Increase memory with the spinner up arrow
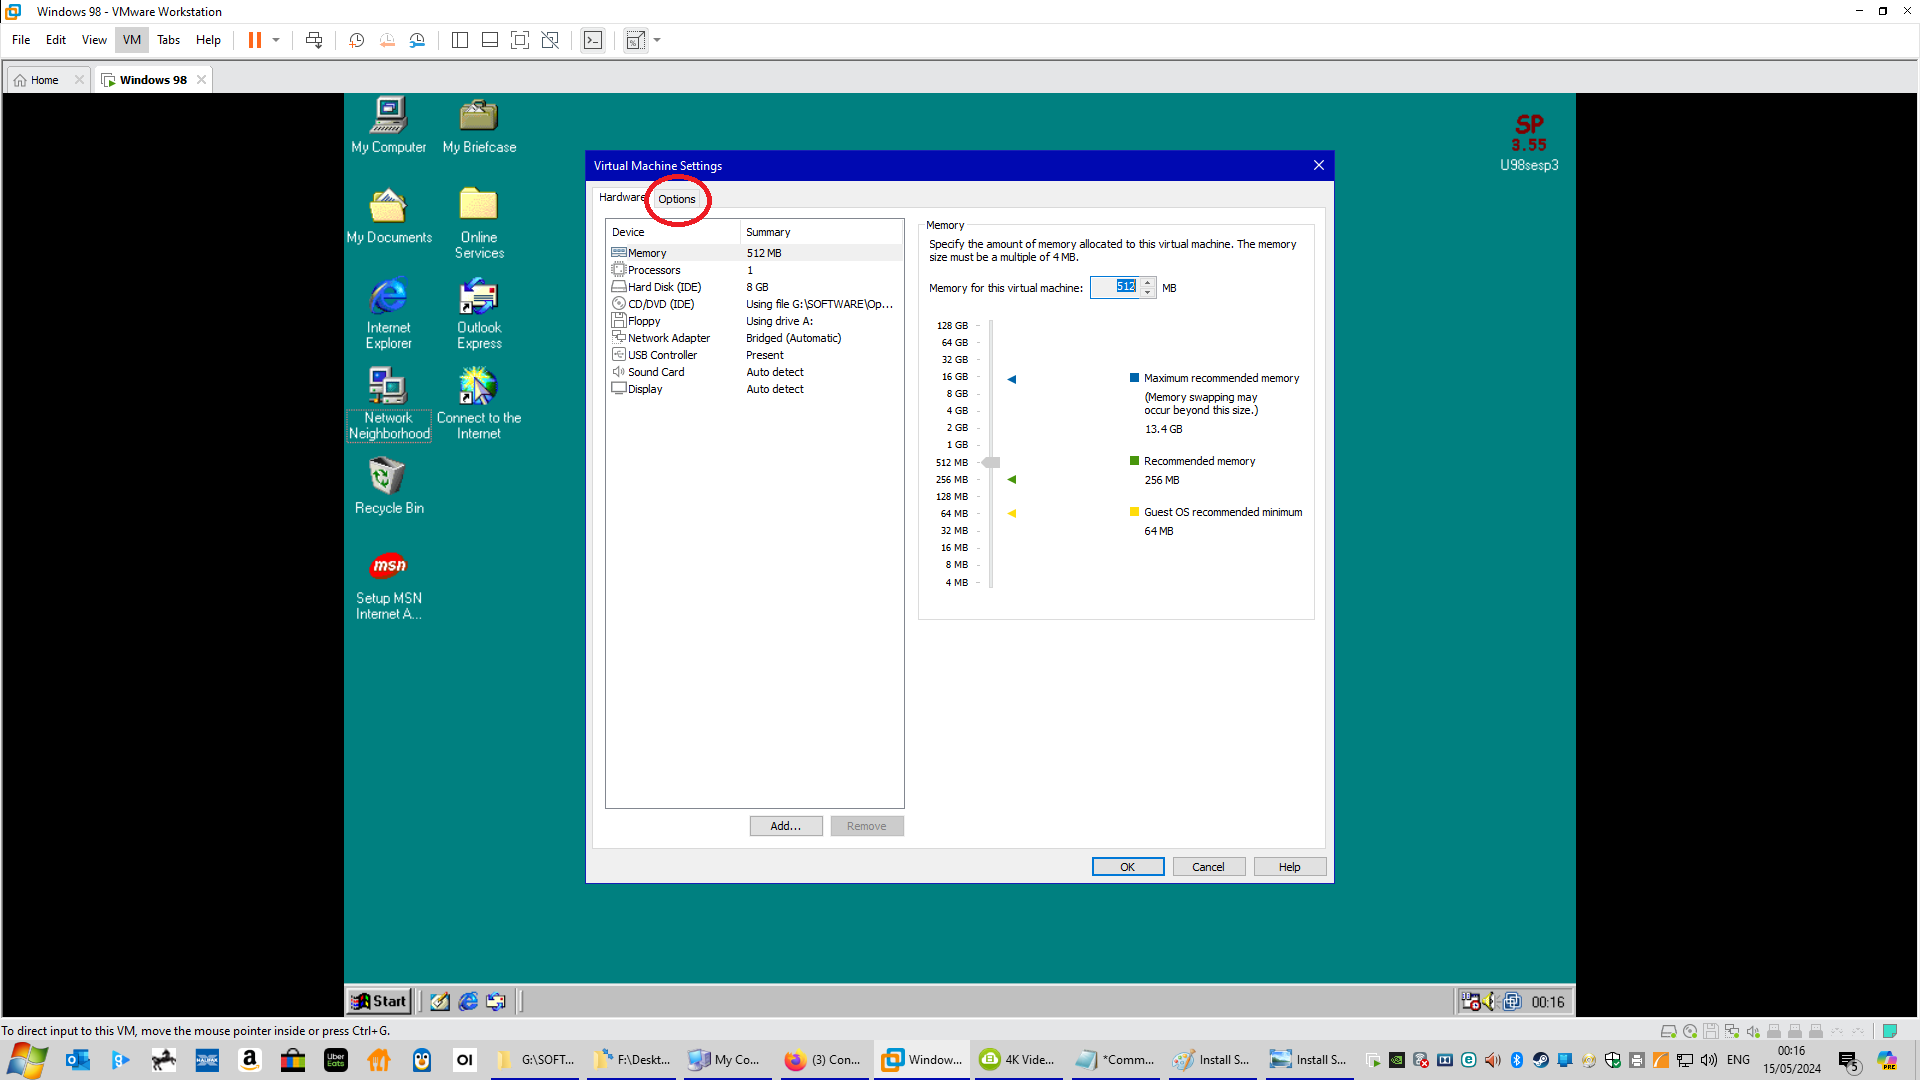 (x=1148, y=283)
